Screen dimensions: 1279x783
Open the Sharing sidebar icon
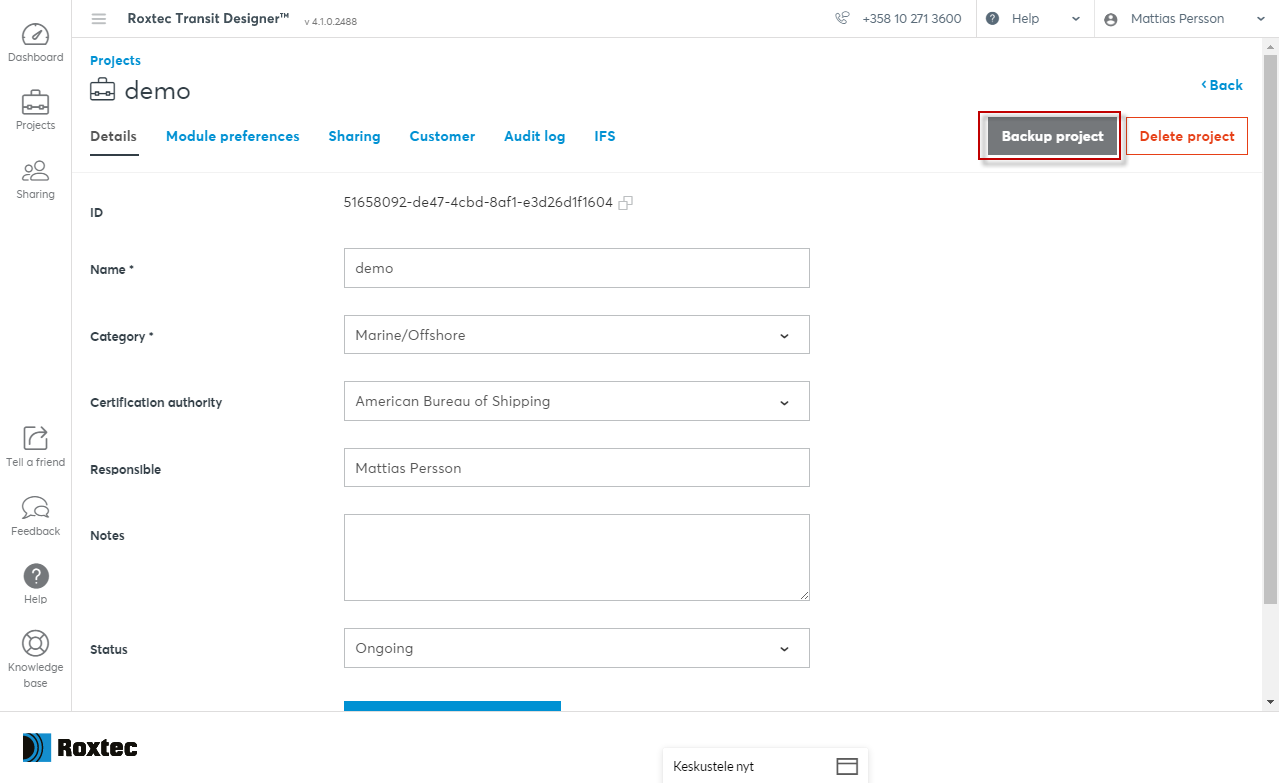tap(35, 172)
